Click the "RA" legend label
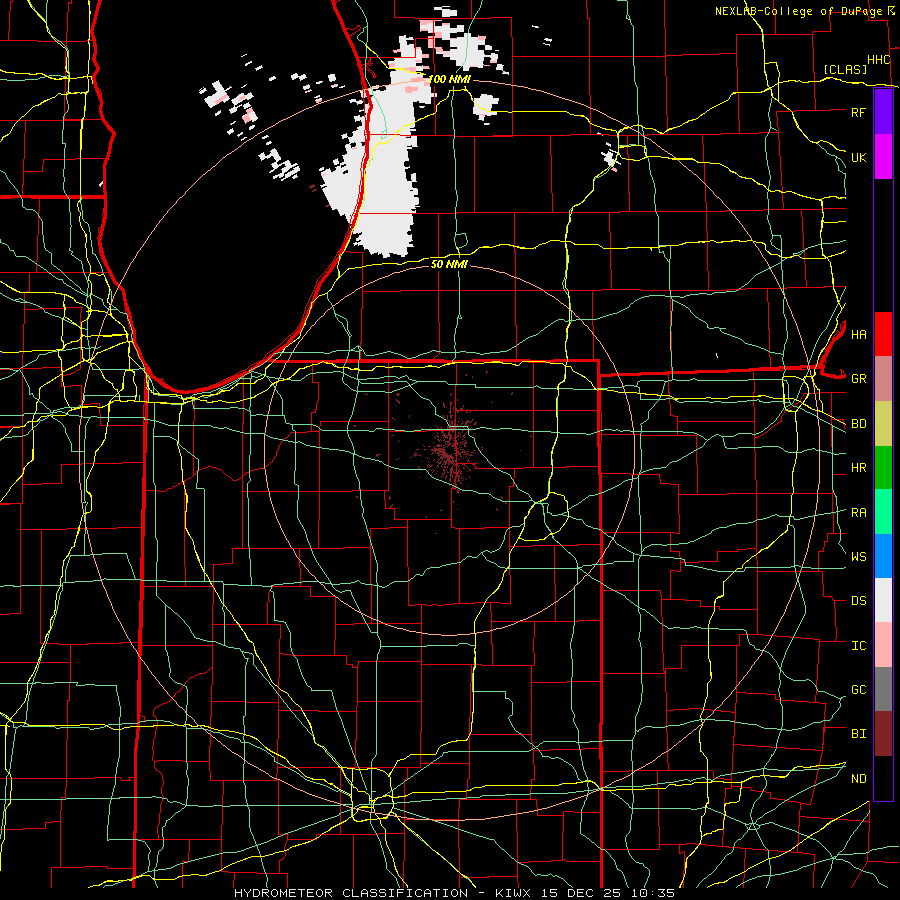The width and height of the screenshot is (900, 900). (x=858, y=513)
